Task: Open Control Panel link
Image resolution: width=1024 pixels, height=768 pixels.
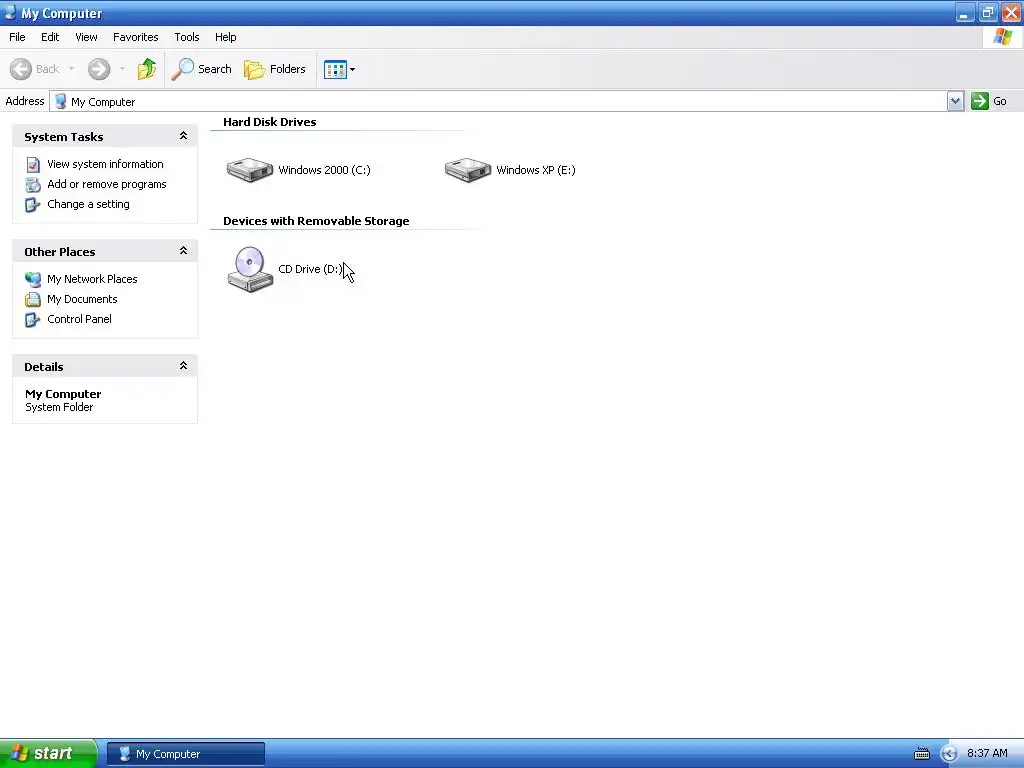Action: 79,319
